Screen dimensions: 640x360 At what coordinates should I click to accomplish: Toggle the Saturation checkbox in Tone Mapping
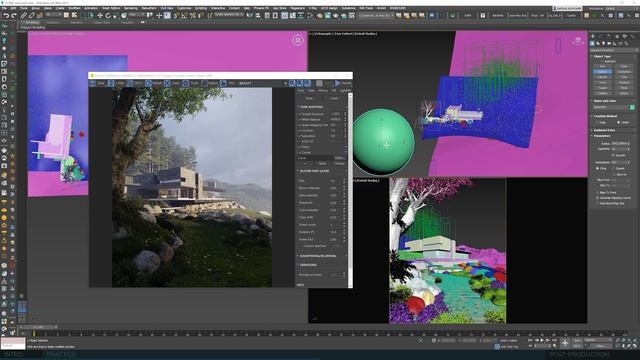tap(300, 136)
